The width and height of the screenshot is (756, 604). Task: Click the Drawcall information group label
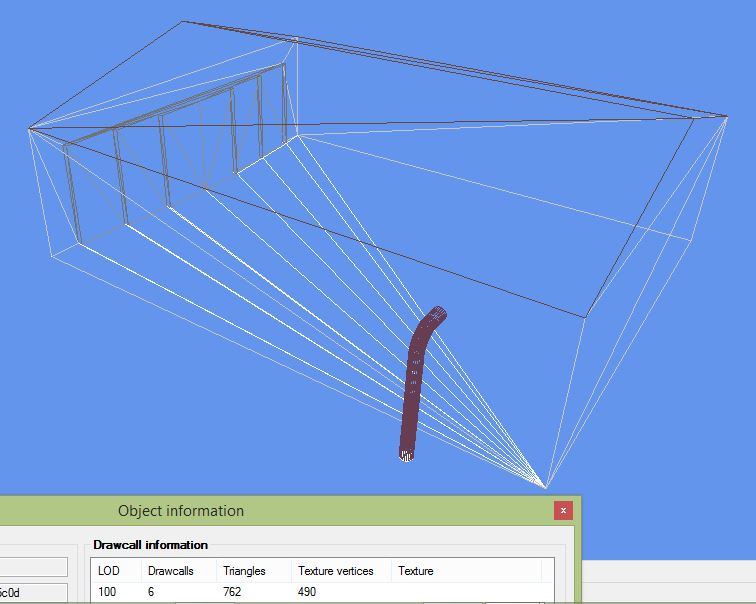tap(150, 545)
